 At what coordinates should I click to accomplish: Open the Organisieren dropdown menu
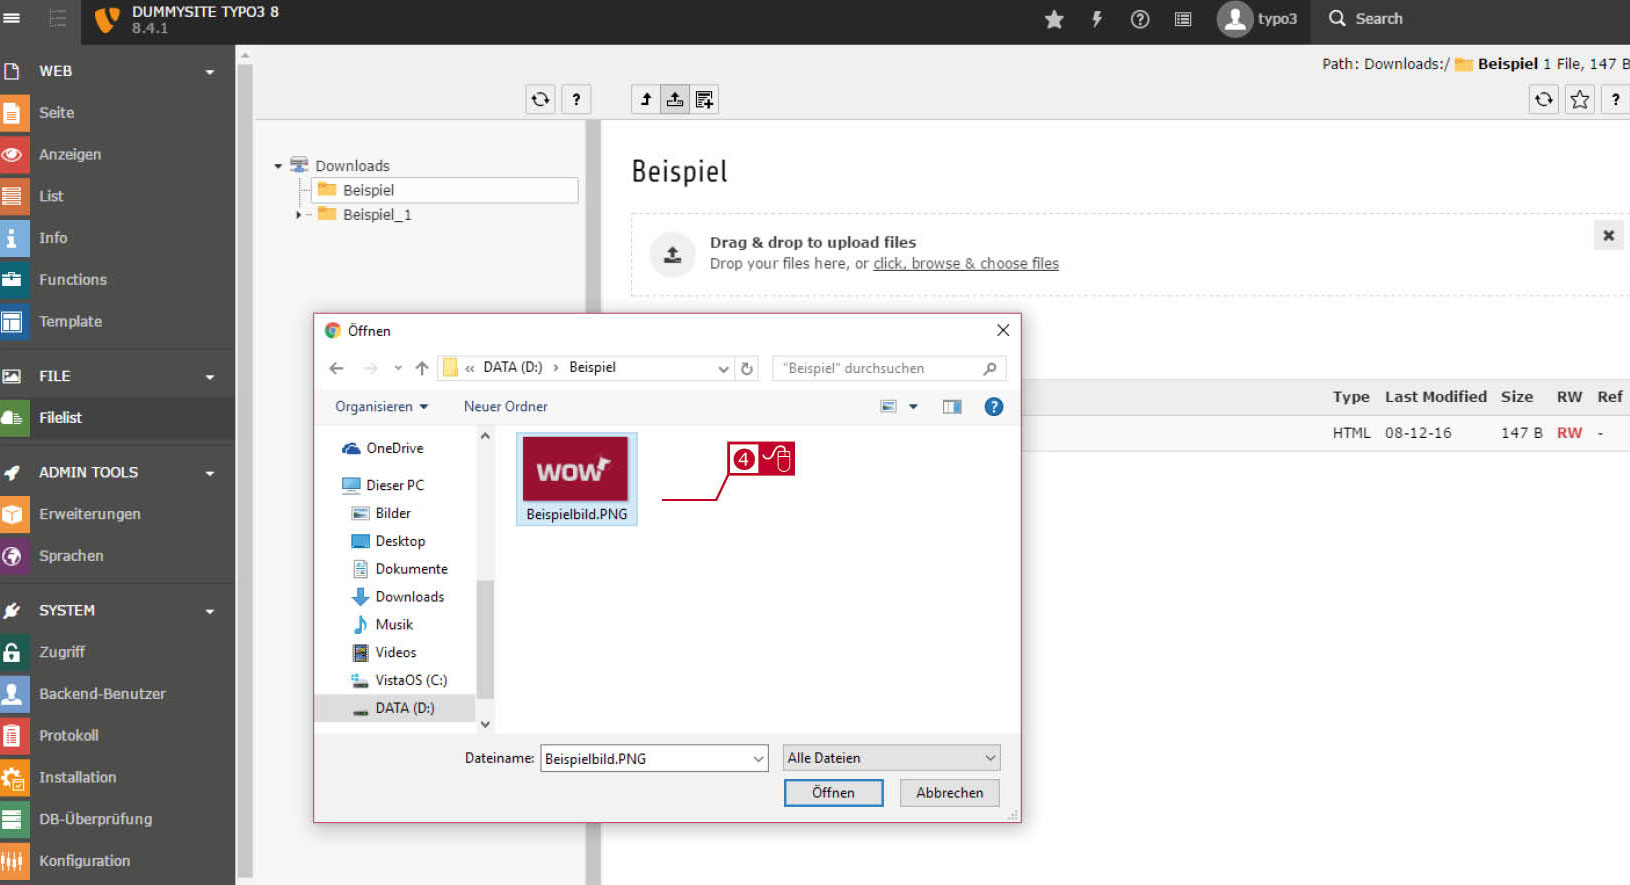pyautogui.click(x=381, y=407)
